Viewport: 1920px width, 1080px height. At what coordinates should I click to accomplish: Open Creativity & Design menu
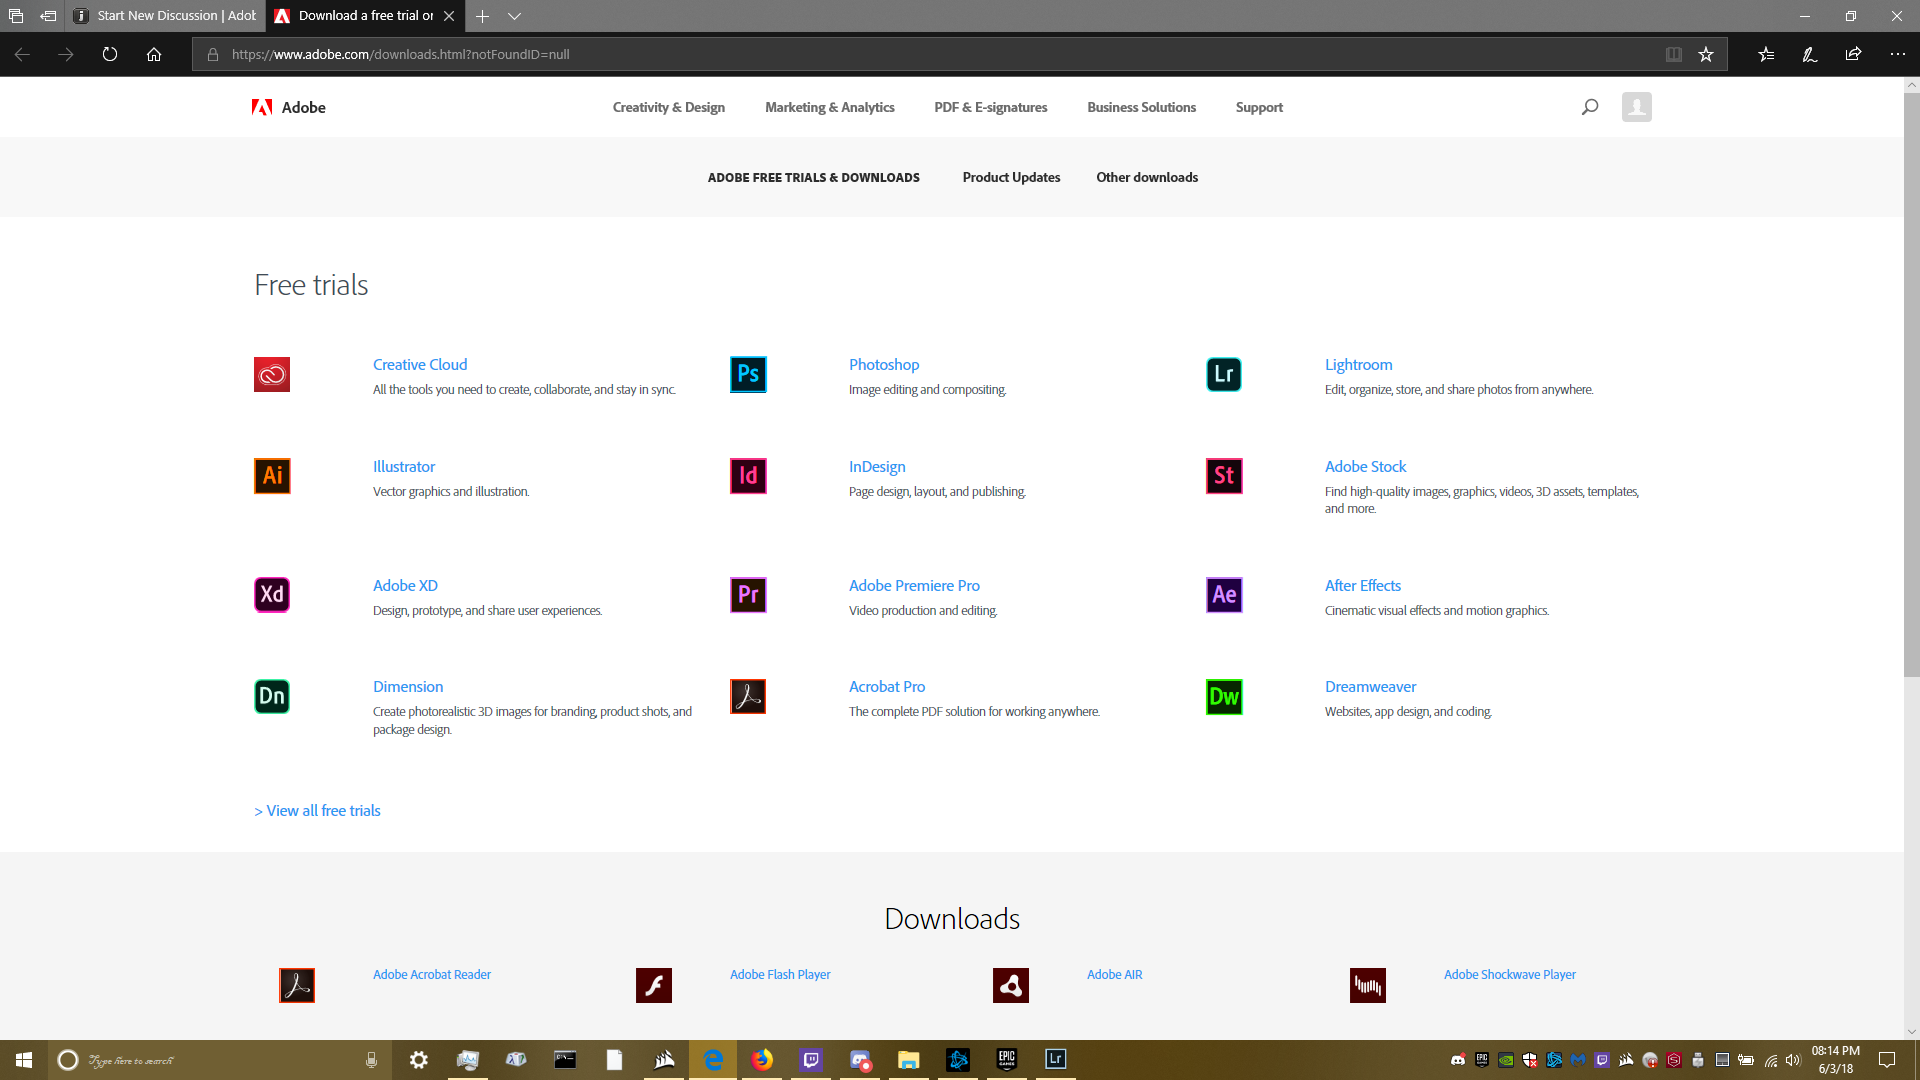click(x=669, y=107)
